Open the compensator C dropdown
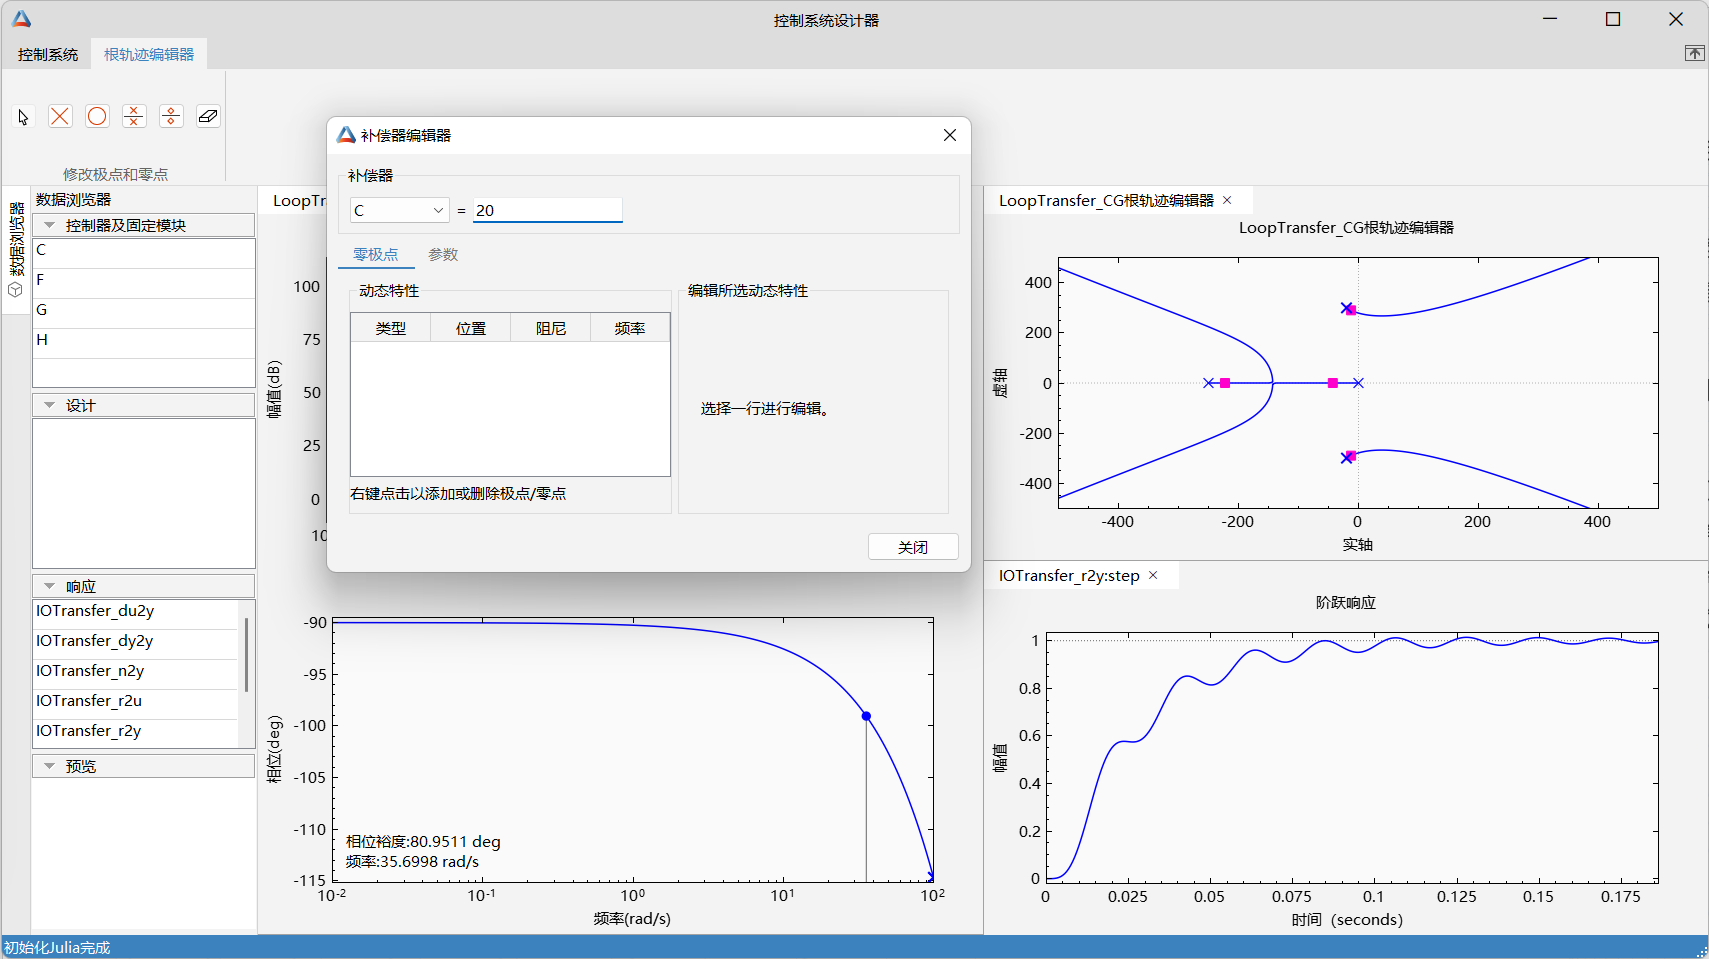Image resolution: width=1709 pixels, height=959 pixels. (399, 210)
